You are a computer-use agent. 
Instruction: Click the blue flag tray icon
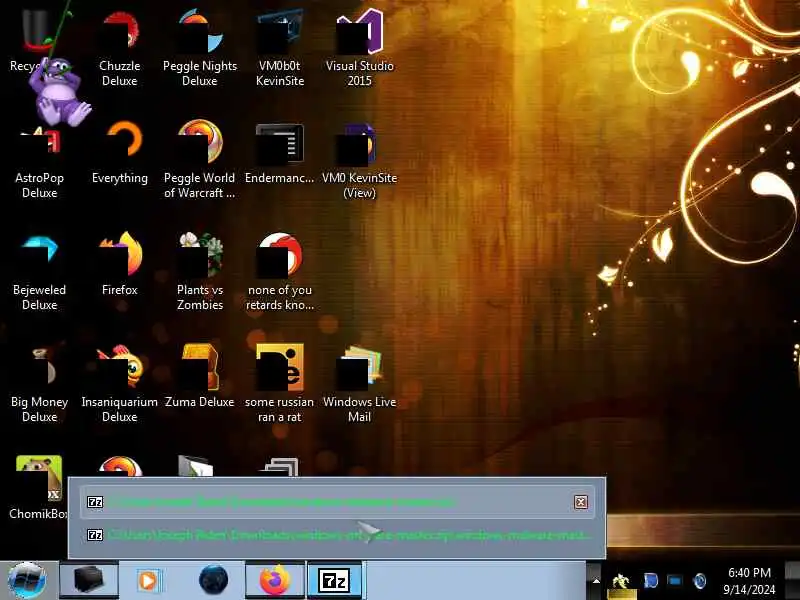coord(650,581)
